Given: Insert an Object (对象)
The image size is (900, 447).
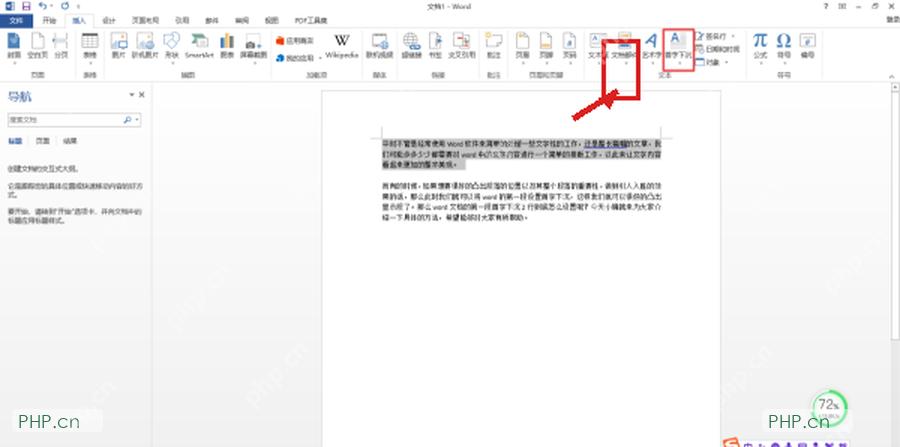Looking at the screenshot, I should coord(708,62).
